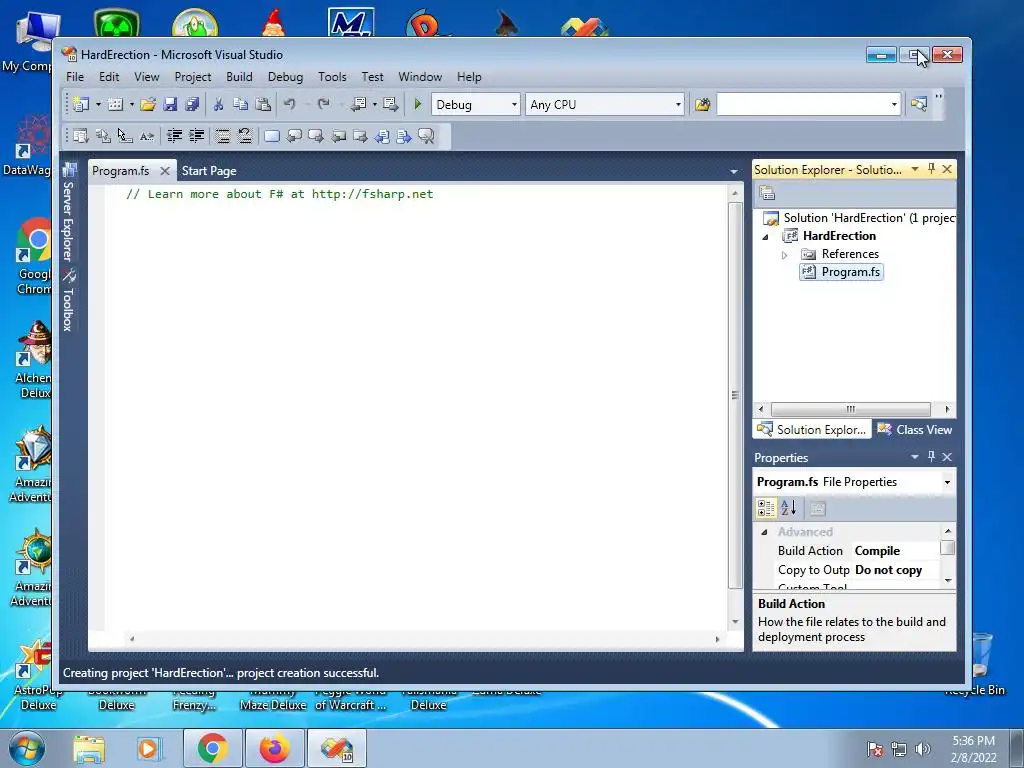1024x768 pixels.
Task: Open the New Project dropdown arrow
Action: pyautogui.click(x=98, y=104)
